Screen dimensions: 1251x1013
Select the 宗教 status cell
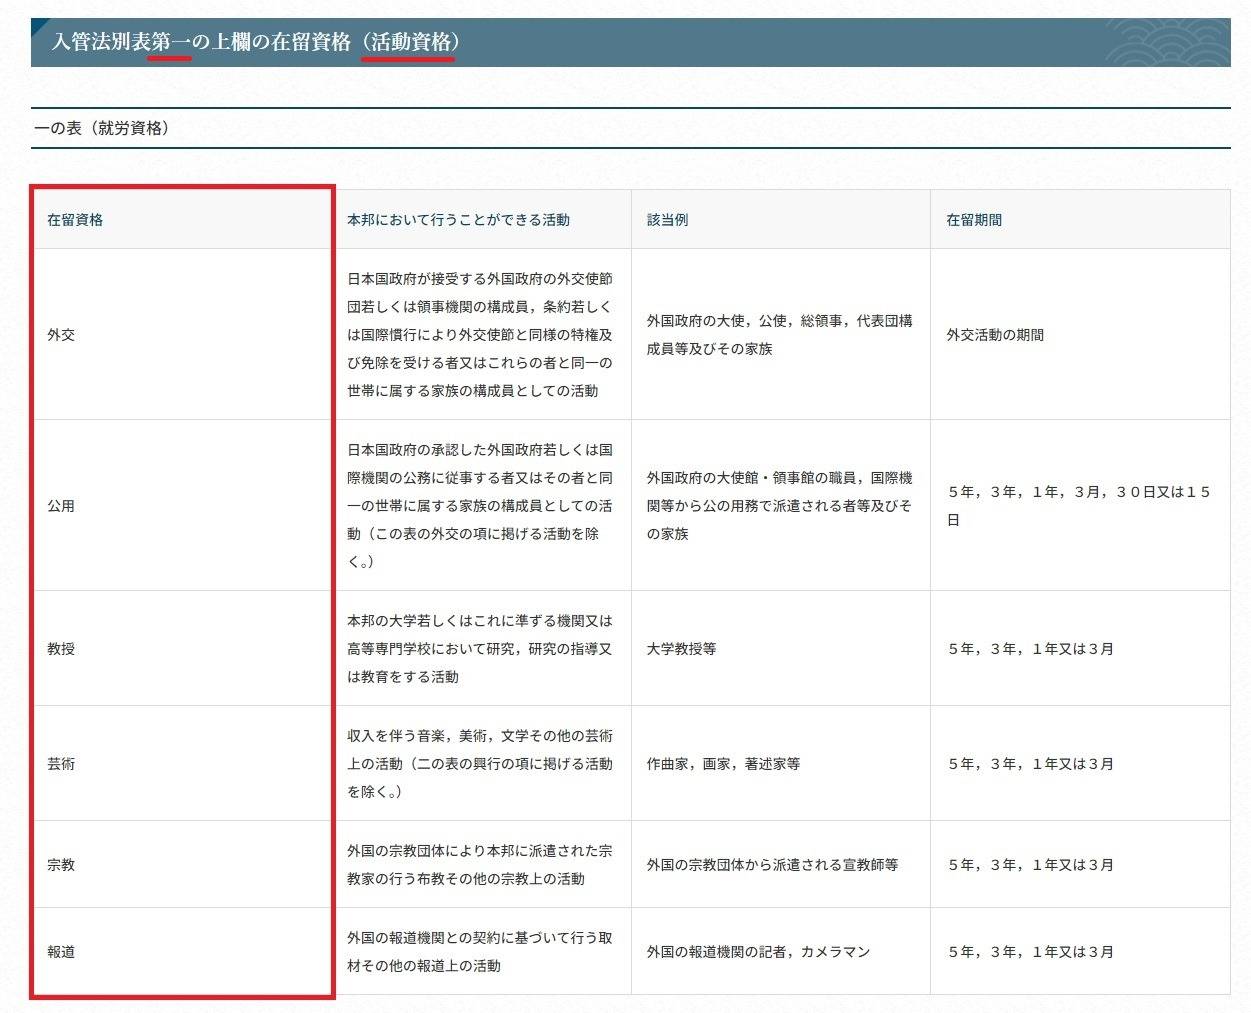coord(61,865)
